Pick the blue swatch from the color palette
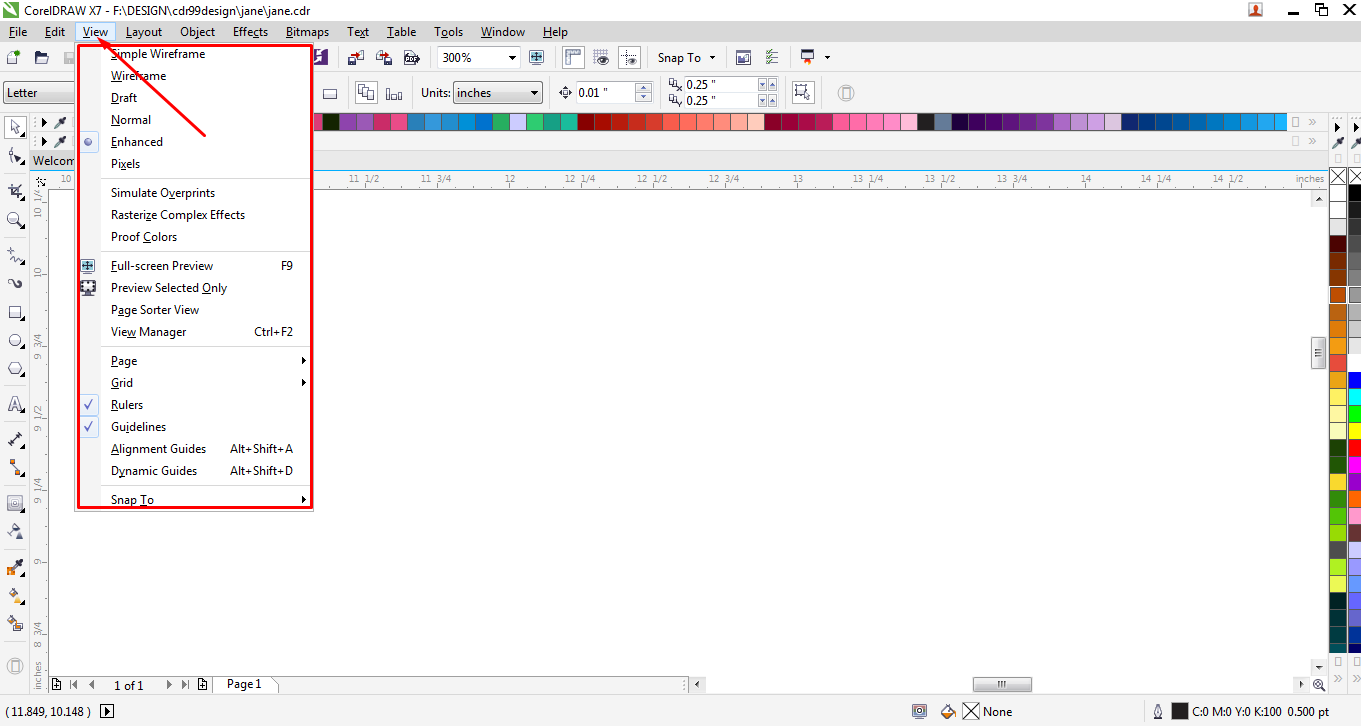 click(1354, 379)
